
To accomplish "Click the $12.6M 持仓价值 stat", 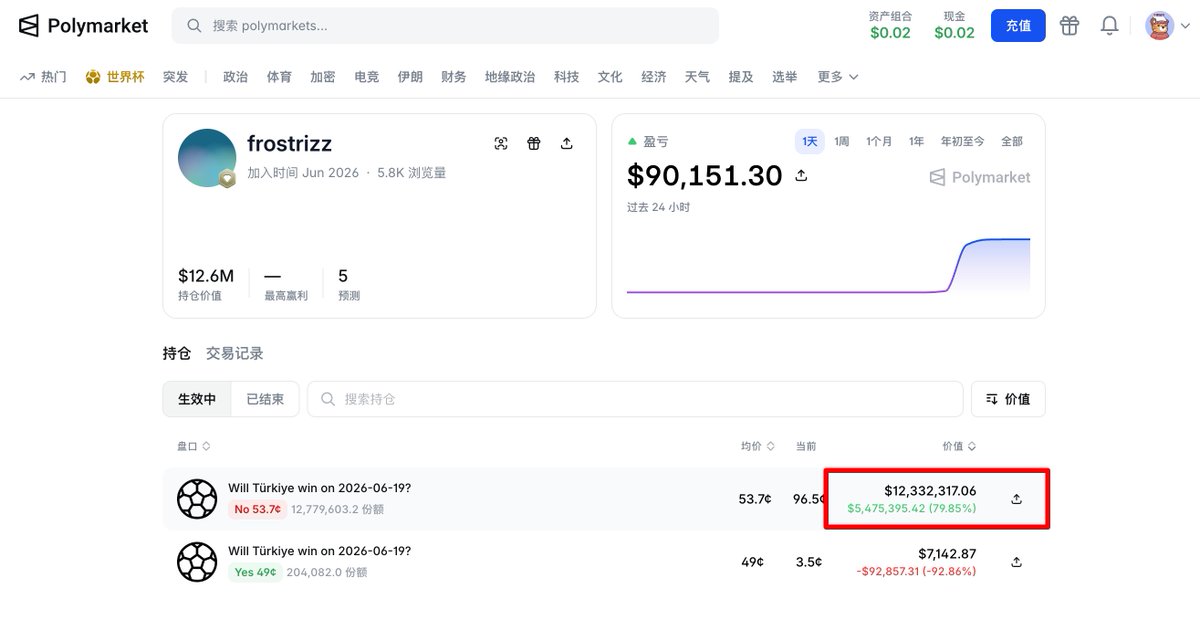I will 206,284.
